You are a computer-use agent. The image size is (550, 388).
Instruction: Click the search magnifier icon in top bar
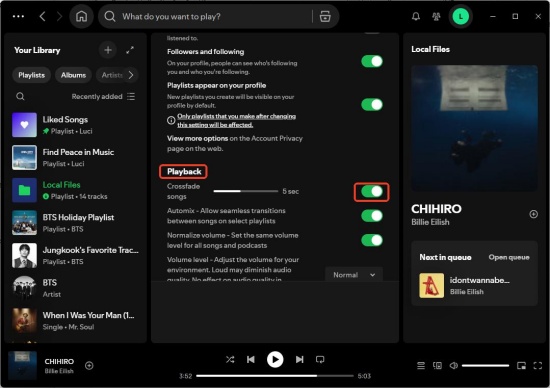click(110, 16)
